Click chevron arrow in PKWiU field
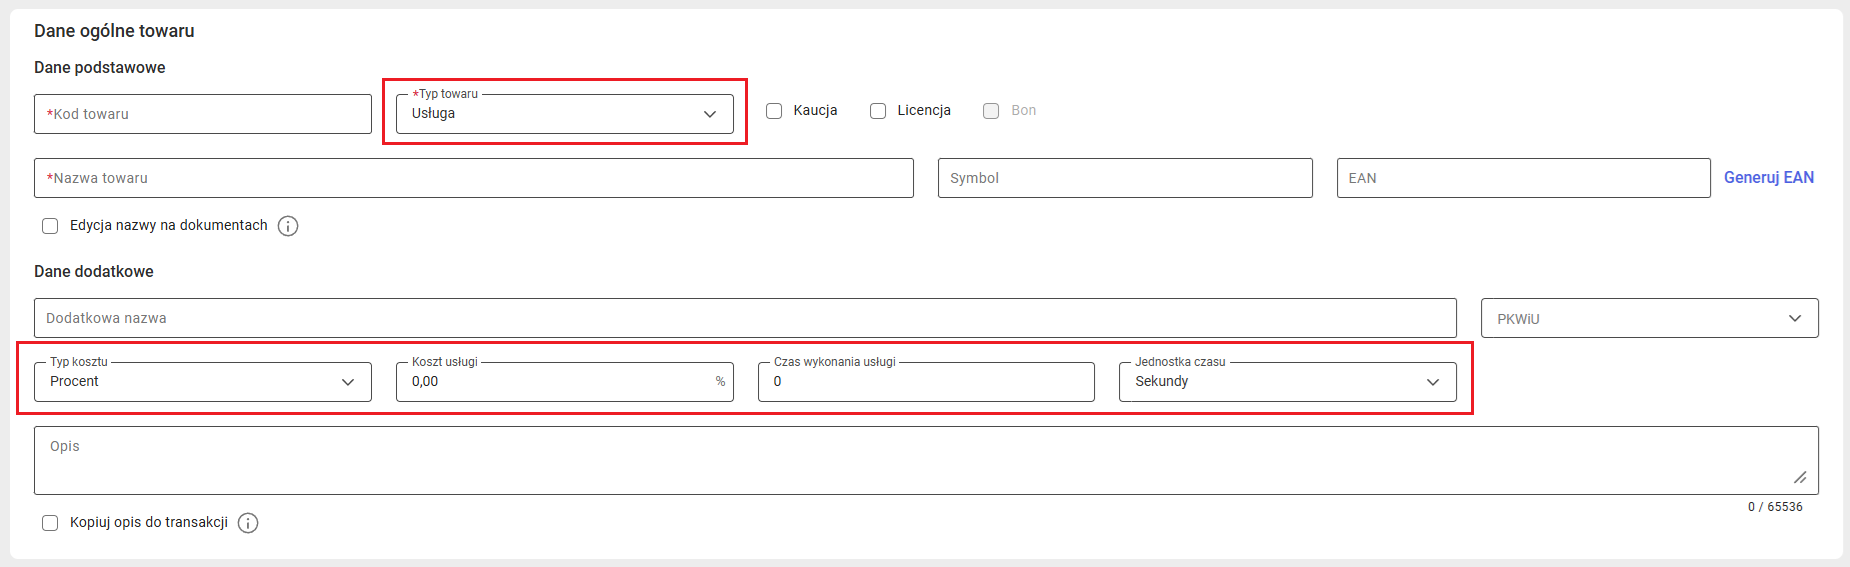Screen dimensions: 1850x567 coord(1795,318)
